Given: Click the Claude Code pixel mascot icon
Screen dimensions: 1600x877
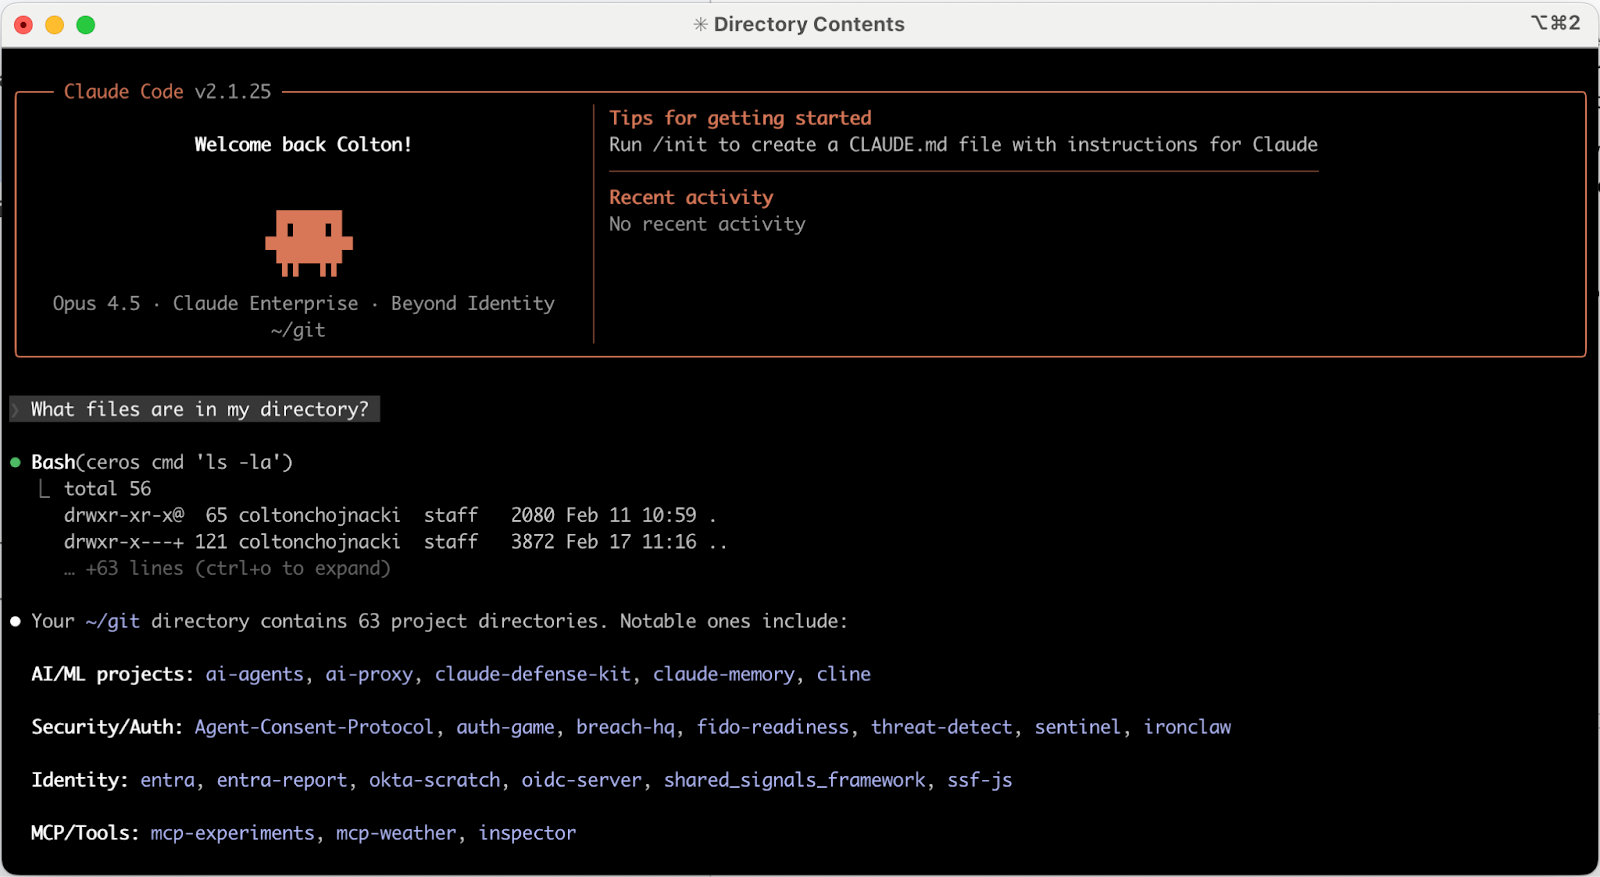Looking at the screenshot, I should tap(309, 243).
